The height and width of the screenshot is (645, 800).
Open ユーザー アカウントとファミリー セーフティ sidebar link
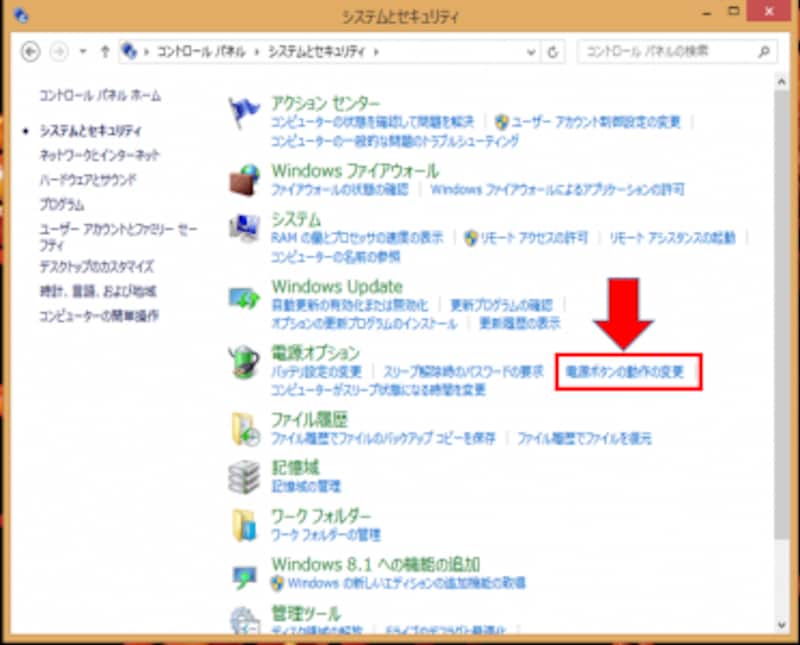point(118,237)
